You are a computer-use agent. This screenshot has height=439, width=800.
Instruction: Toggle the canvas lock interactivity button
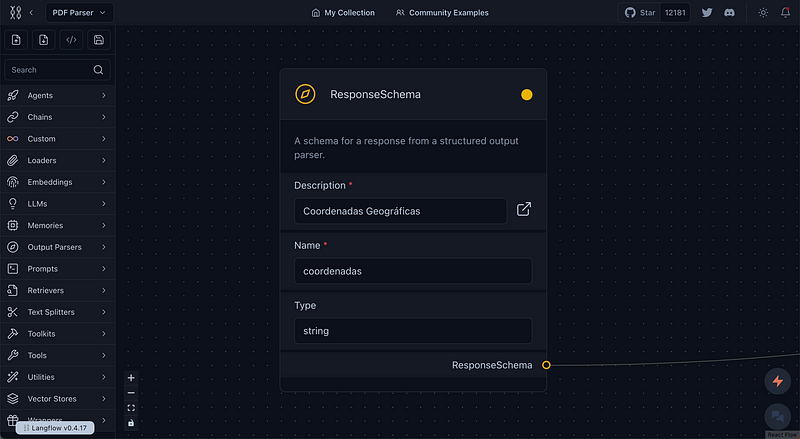[131, 423]
